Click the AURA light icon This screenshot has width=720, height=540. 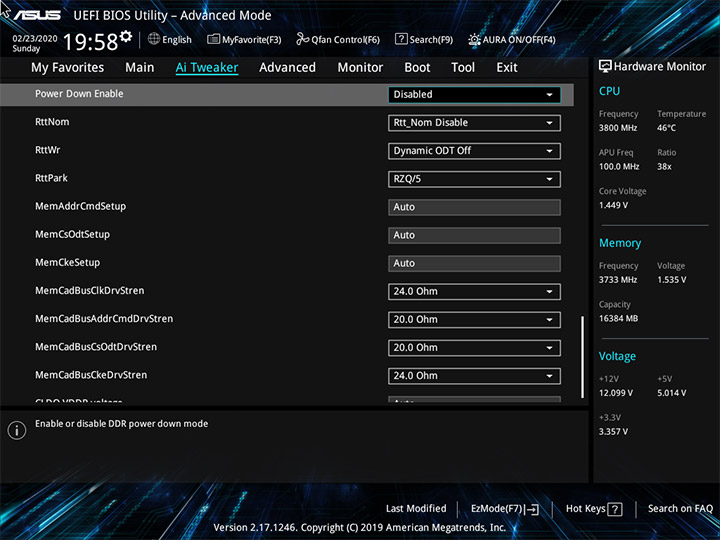click(474, 39)
